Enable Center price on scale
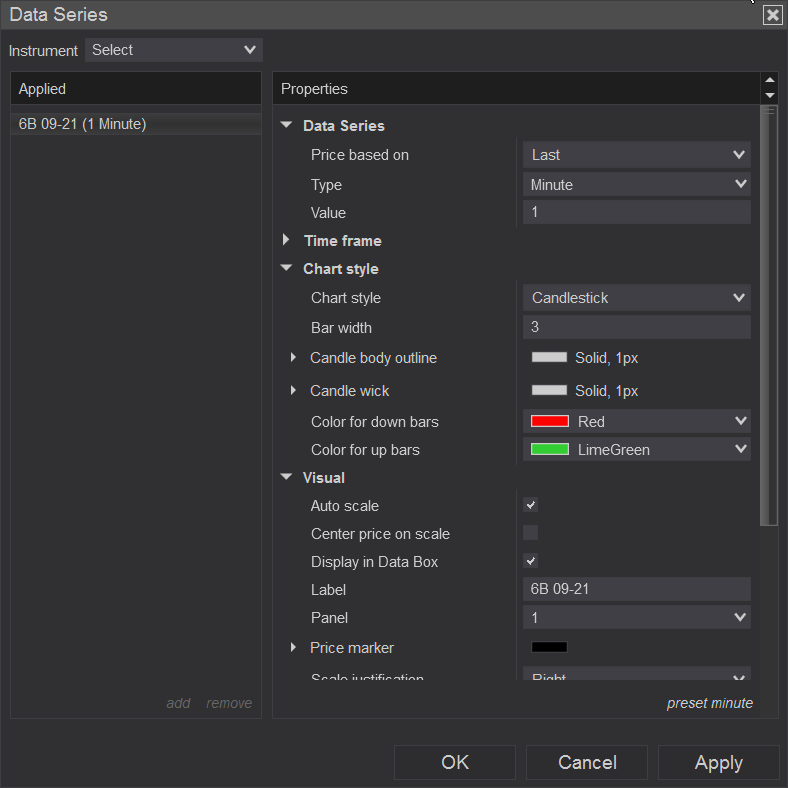This screenshot has height=788, width=788. click(531, 533)
